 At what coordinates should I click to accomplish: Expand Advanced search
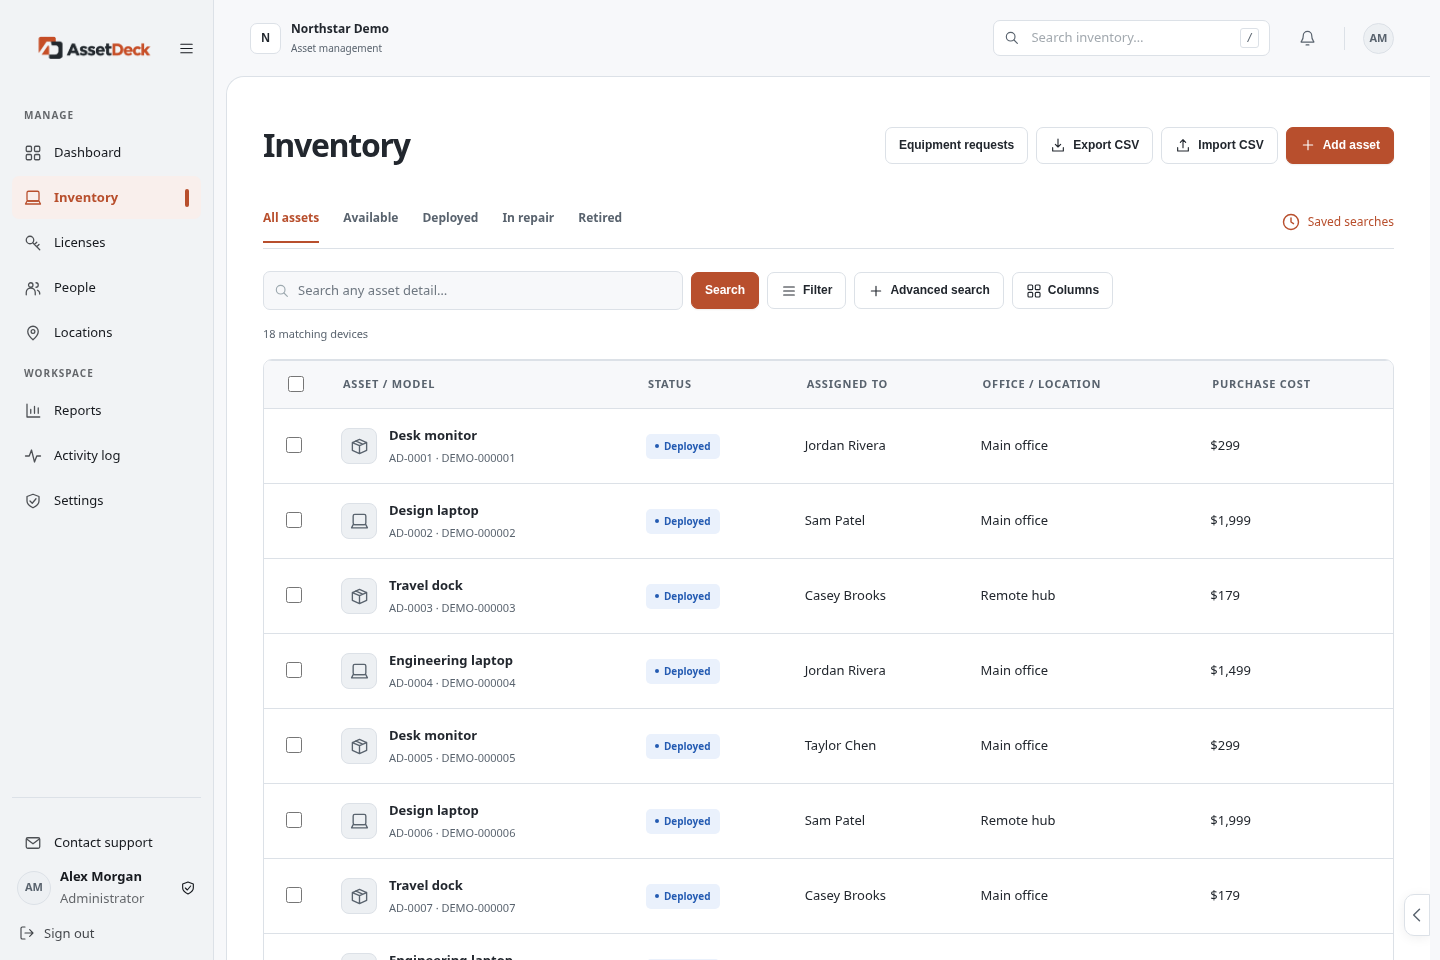(x=929, y=290)
